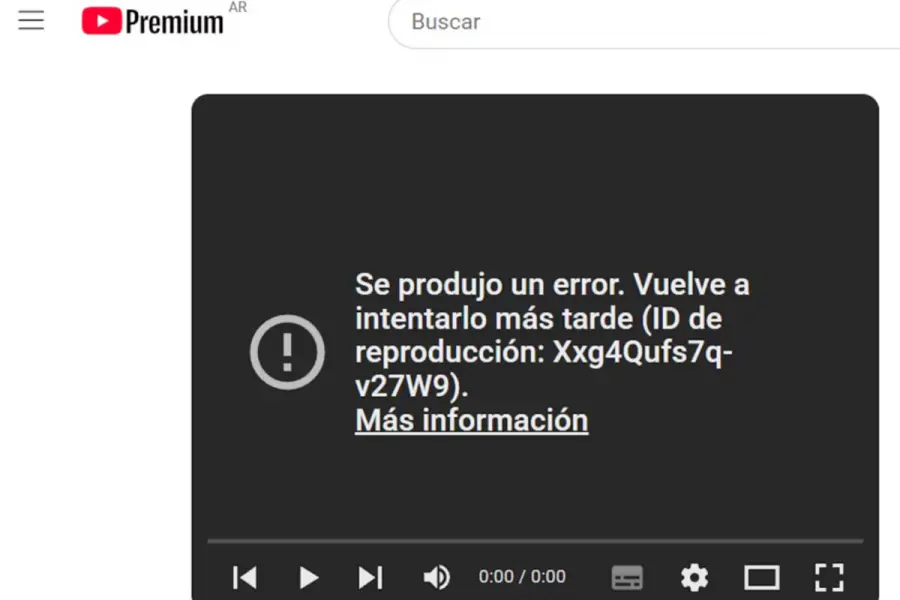The height and width of the screenshot is (600, 900).
Task: Open the hamburger guide menu
Action: click(x=31, y=20)
